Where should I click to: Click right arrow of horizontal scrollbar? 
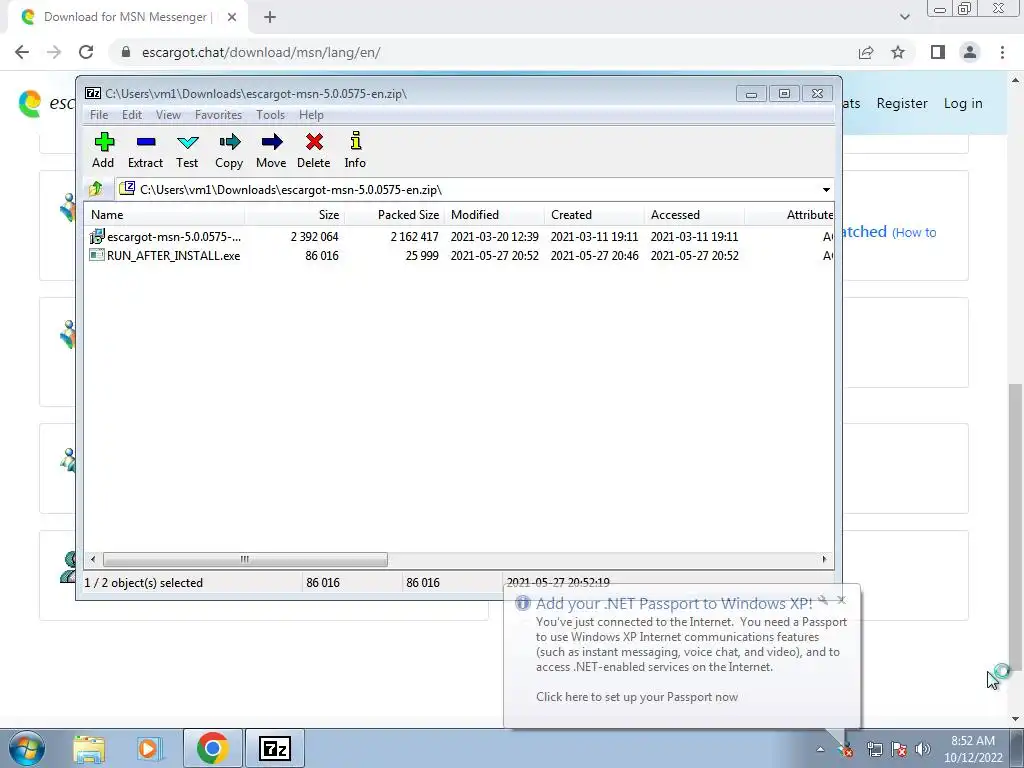824,559
